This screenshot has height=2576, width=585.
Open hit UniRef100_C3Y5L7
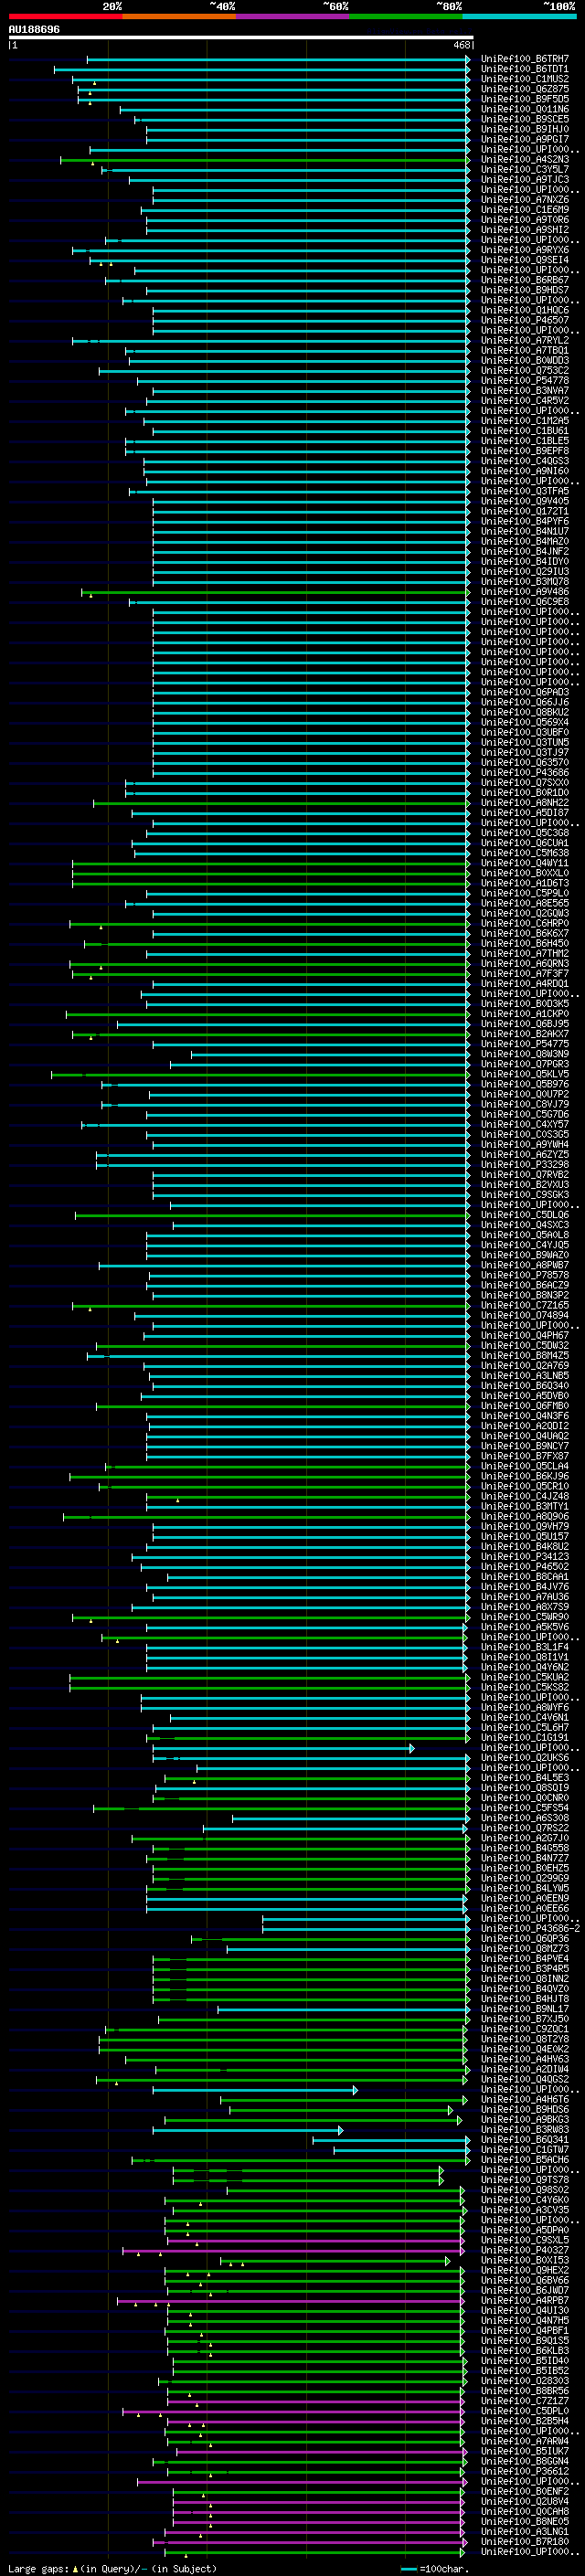[x=525, y=169]
